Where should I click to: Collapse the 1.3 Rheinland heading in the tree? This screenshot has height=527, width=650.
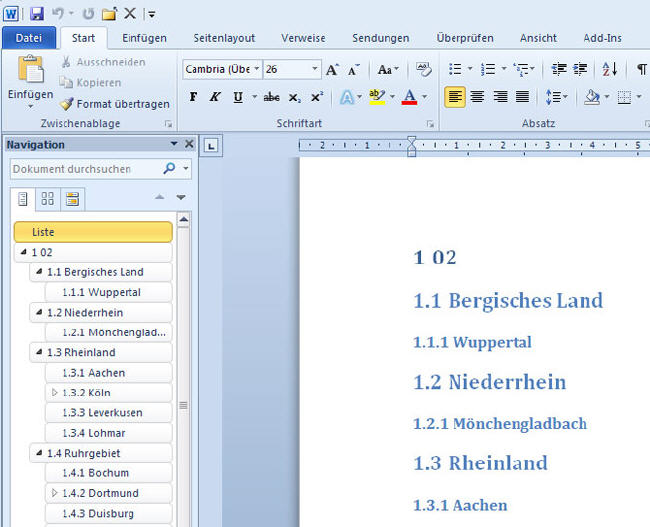pos(39,353)
